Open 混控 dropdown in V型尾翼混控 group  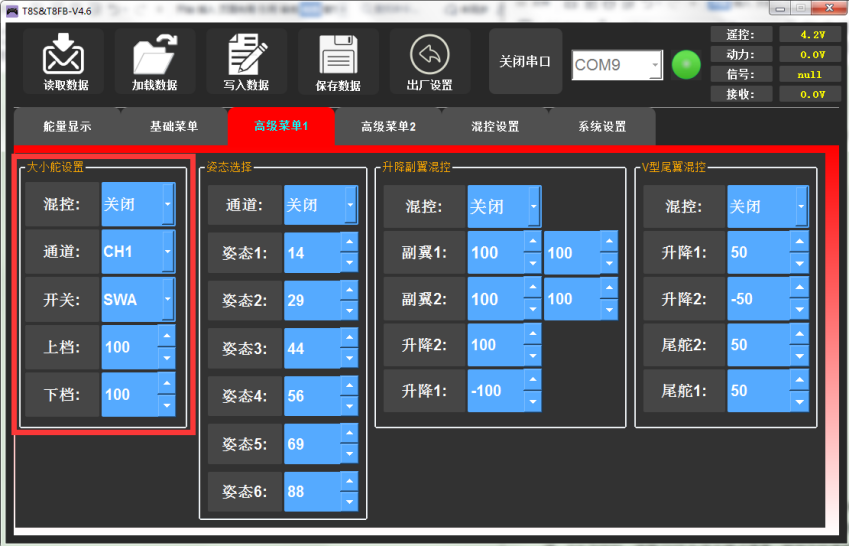(800, 206)
